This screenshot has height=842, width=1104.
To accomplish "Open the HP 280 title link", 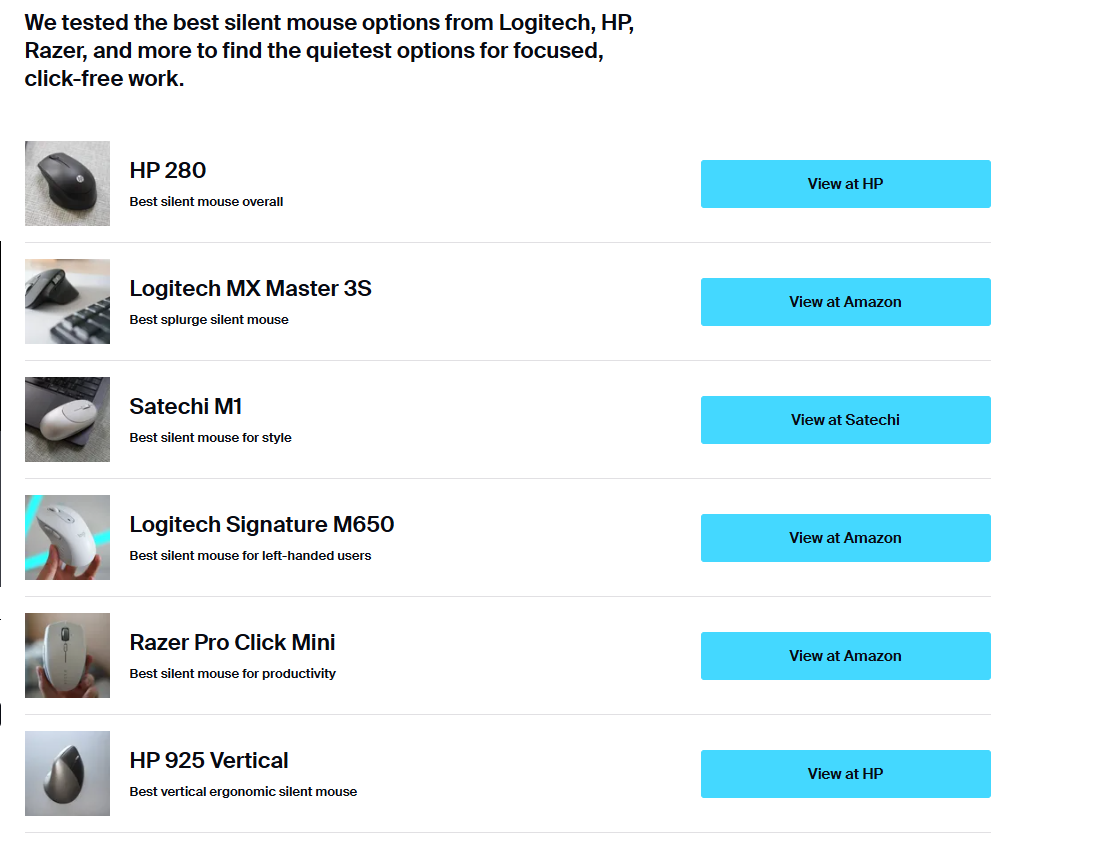I will [x=168, y=171].
